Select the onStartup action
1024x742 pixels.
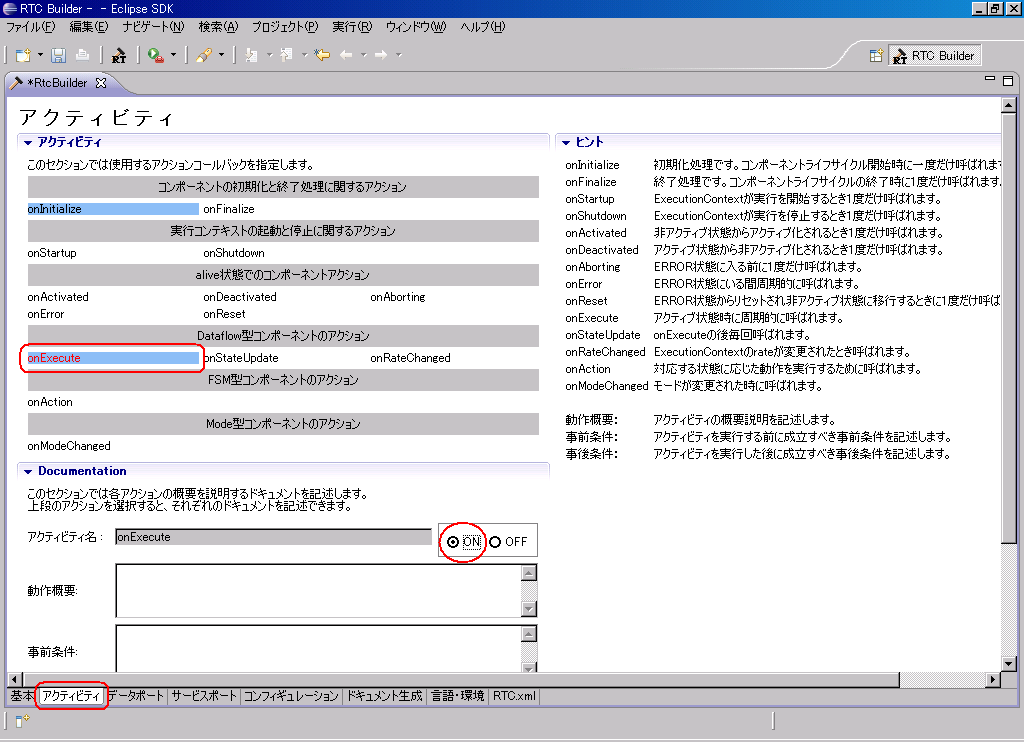tap(52, 253)
